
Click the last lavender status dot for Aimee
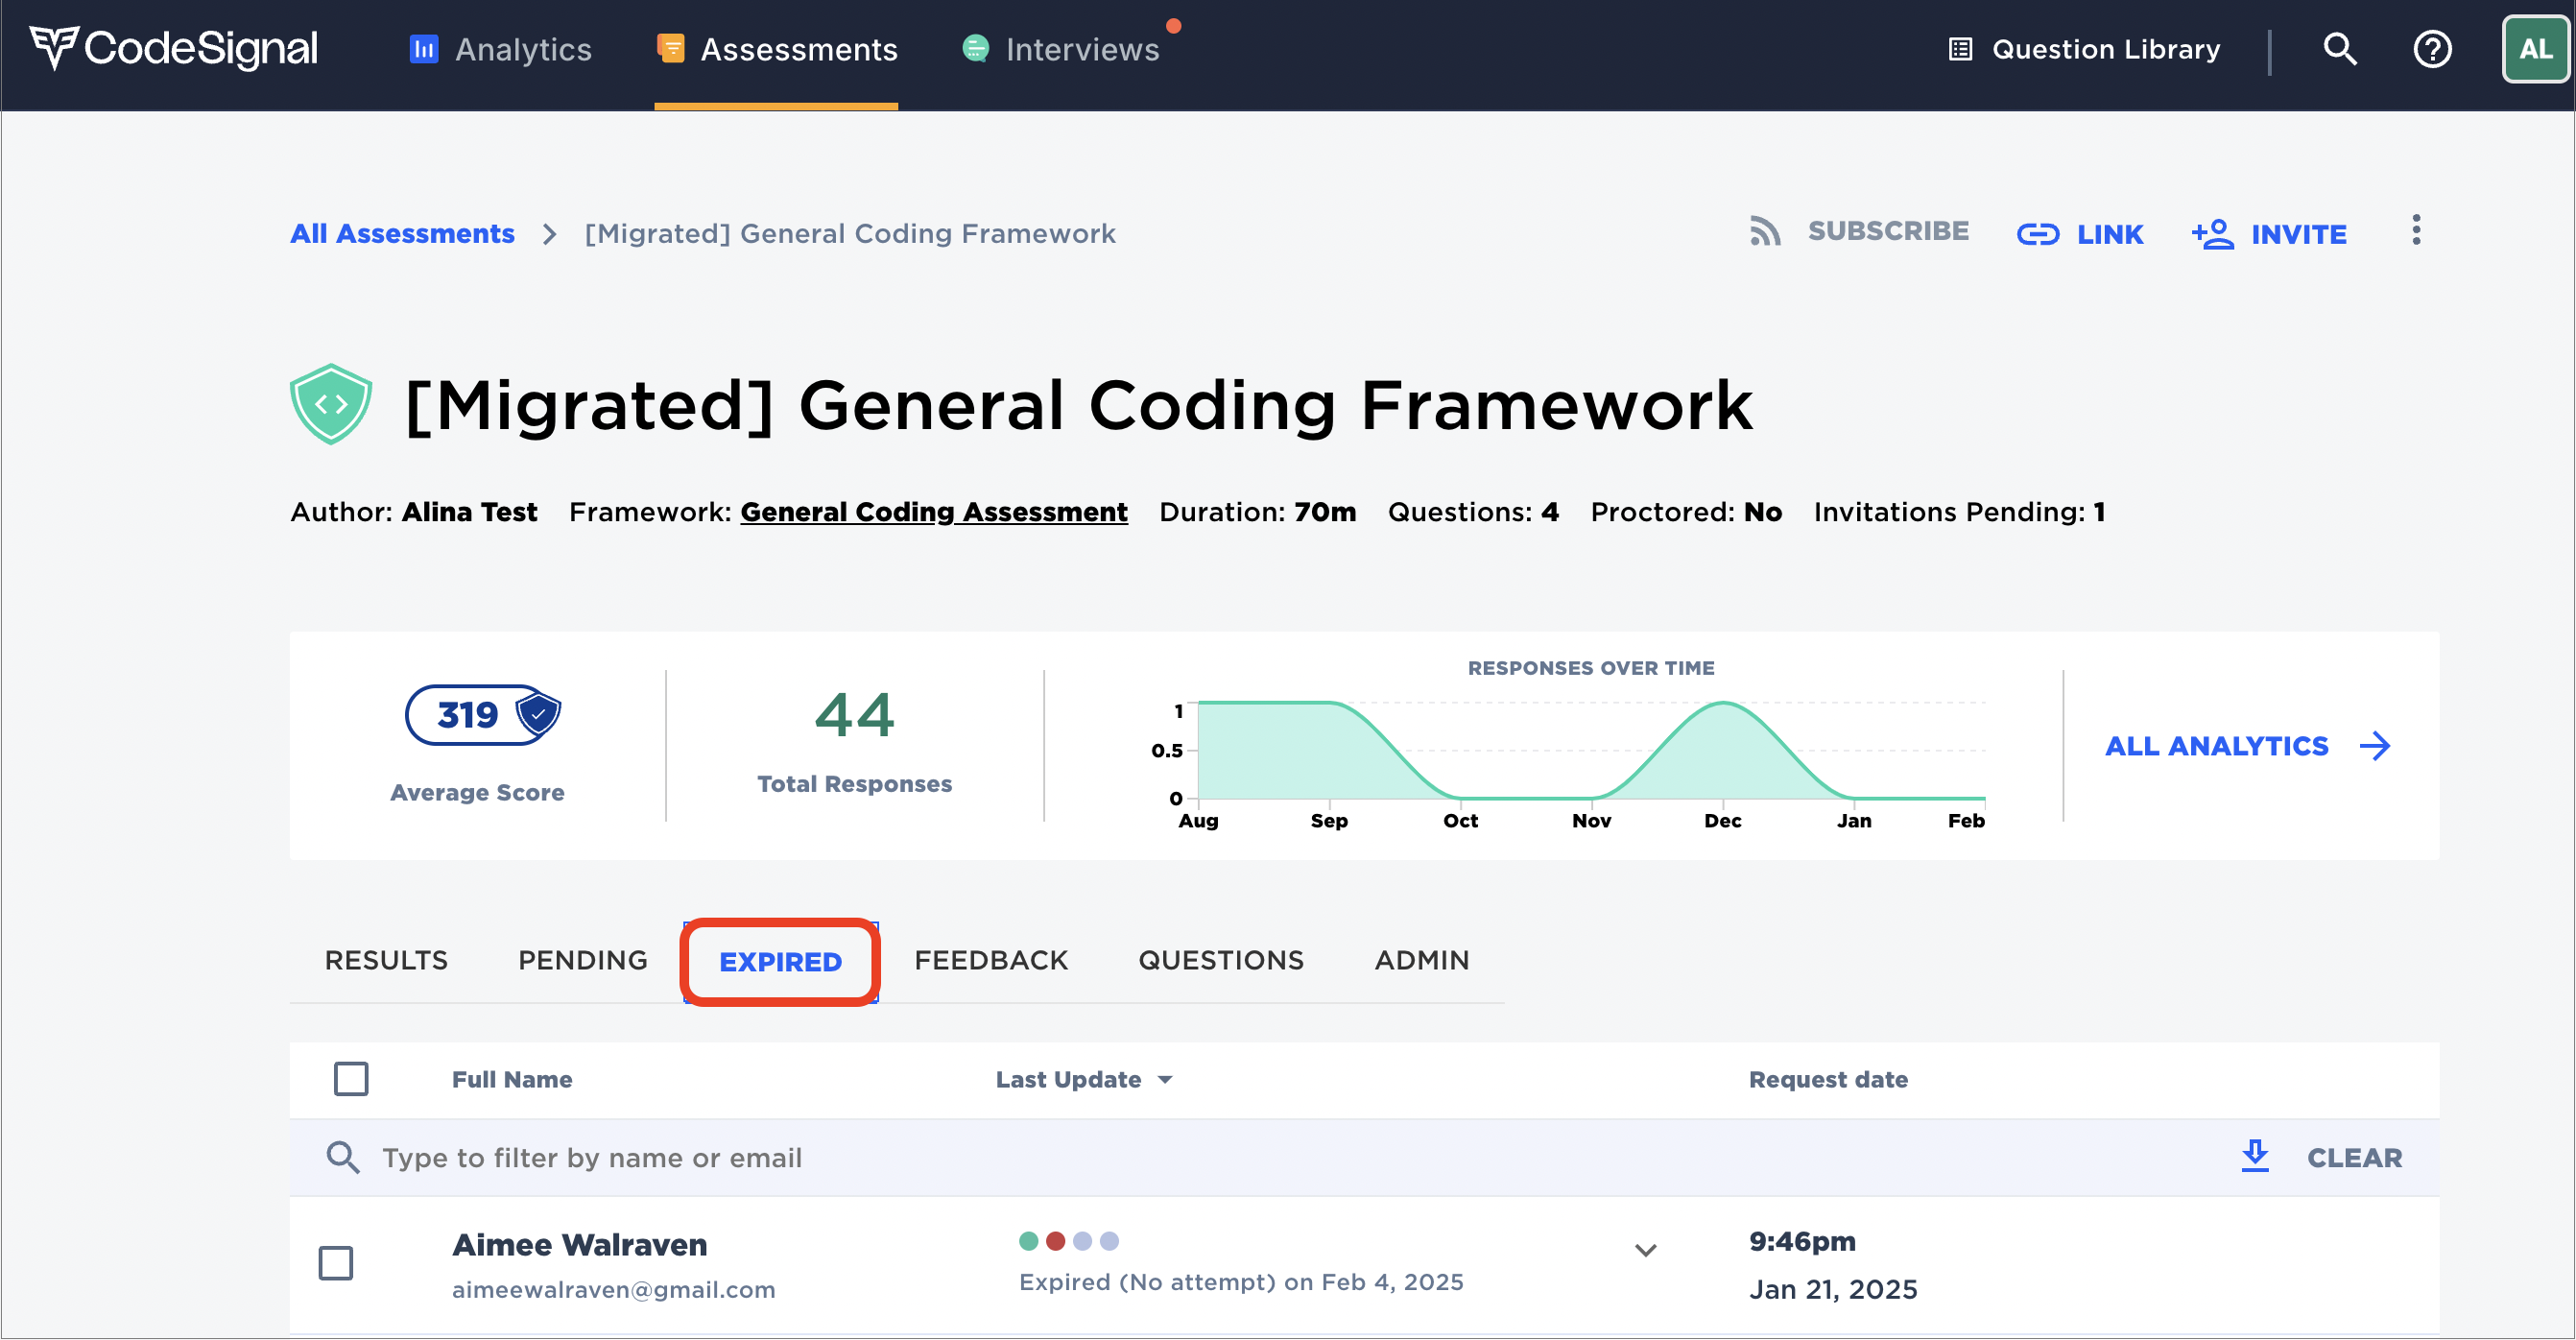click(1109, 1241)
